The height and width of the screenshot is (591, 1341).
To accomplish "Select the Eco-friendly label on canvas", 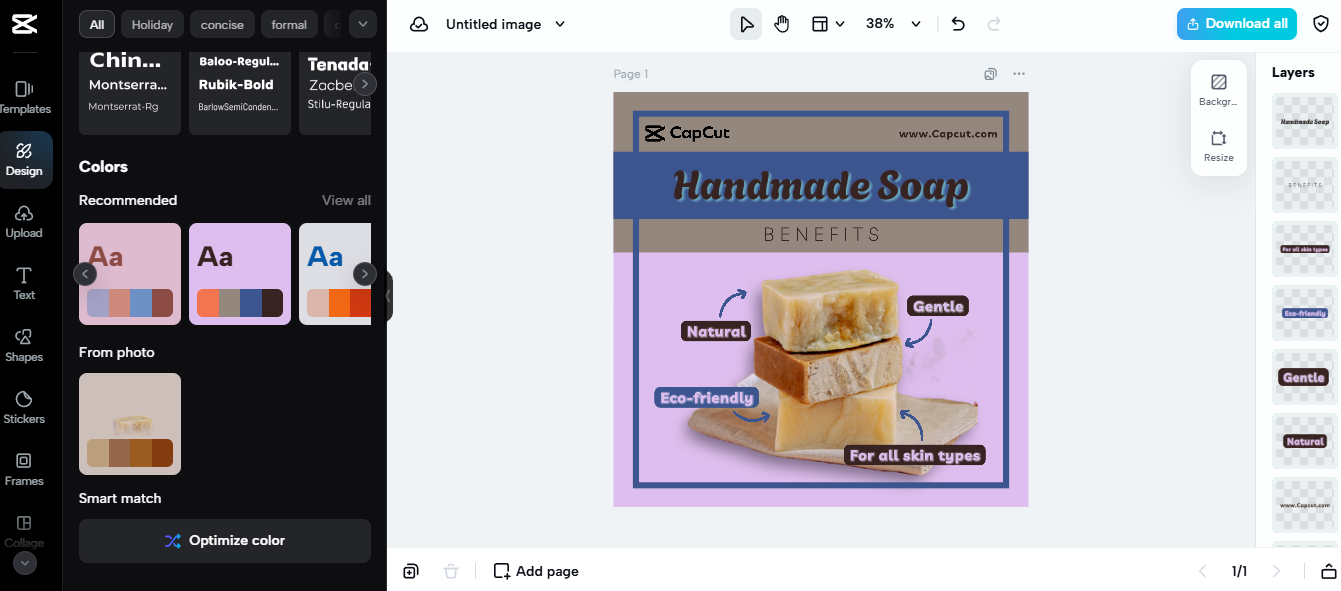I will (x=706, y=398).
